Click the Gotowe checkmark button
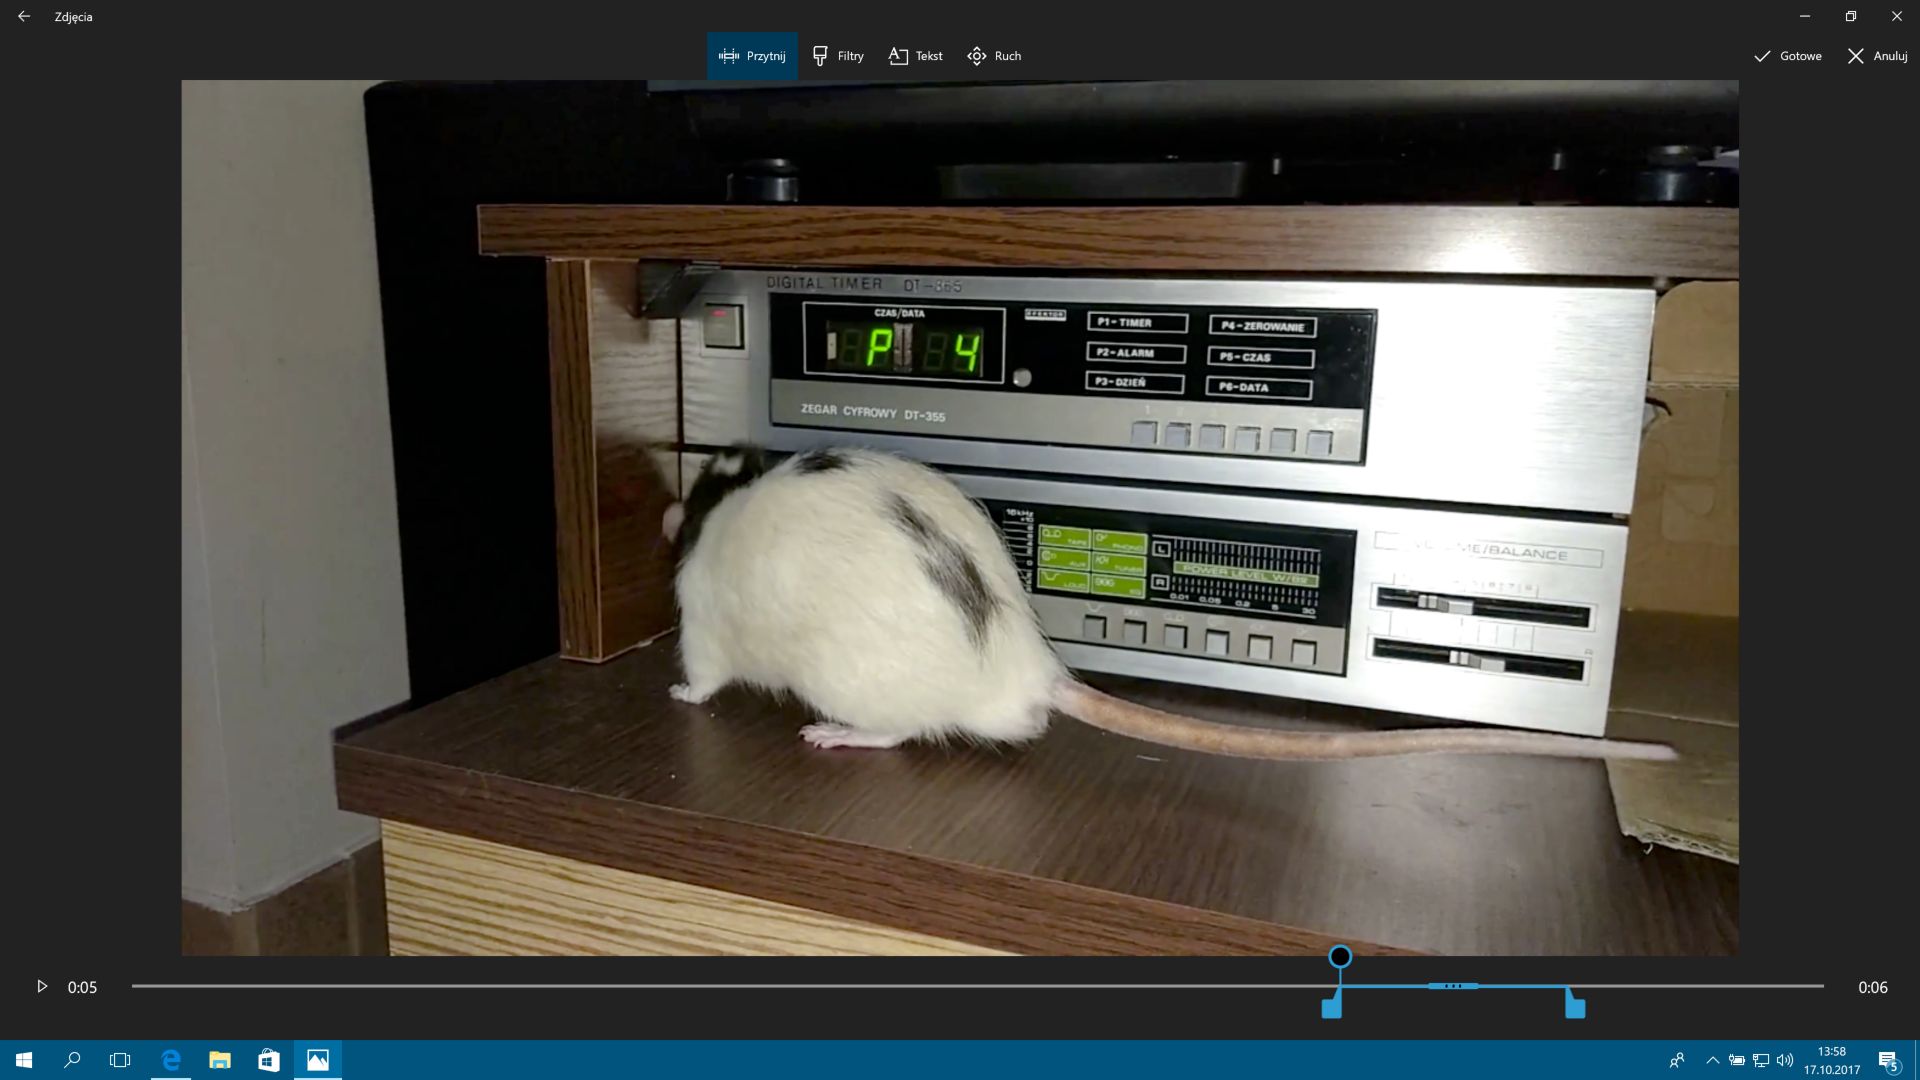The width and height of the screenshot is (1920, 1080). (x=1787, y=56)
